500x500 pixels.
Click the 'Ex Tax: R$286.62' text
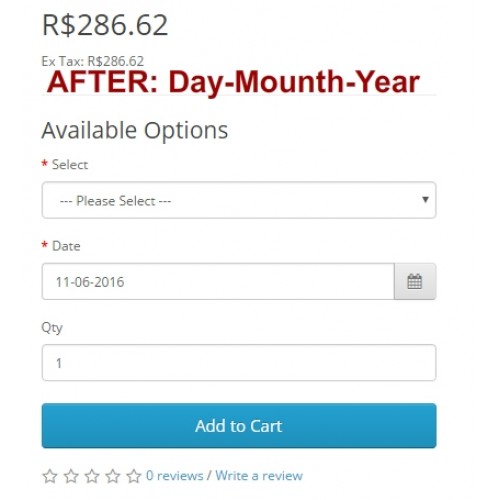click(93, 61)
